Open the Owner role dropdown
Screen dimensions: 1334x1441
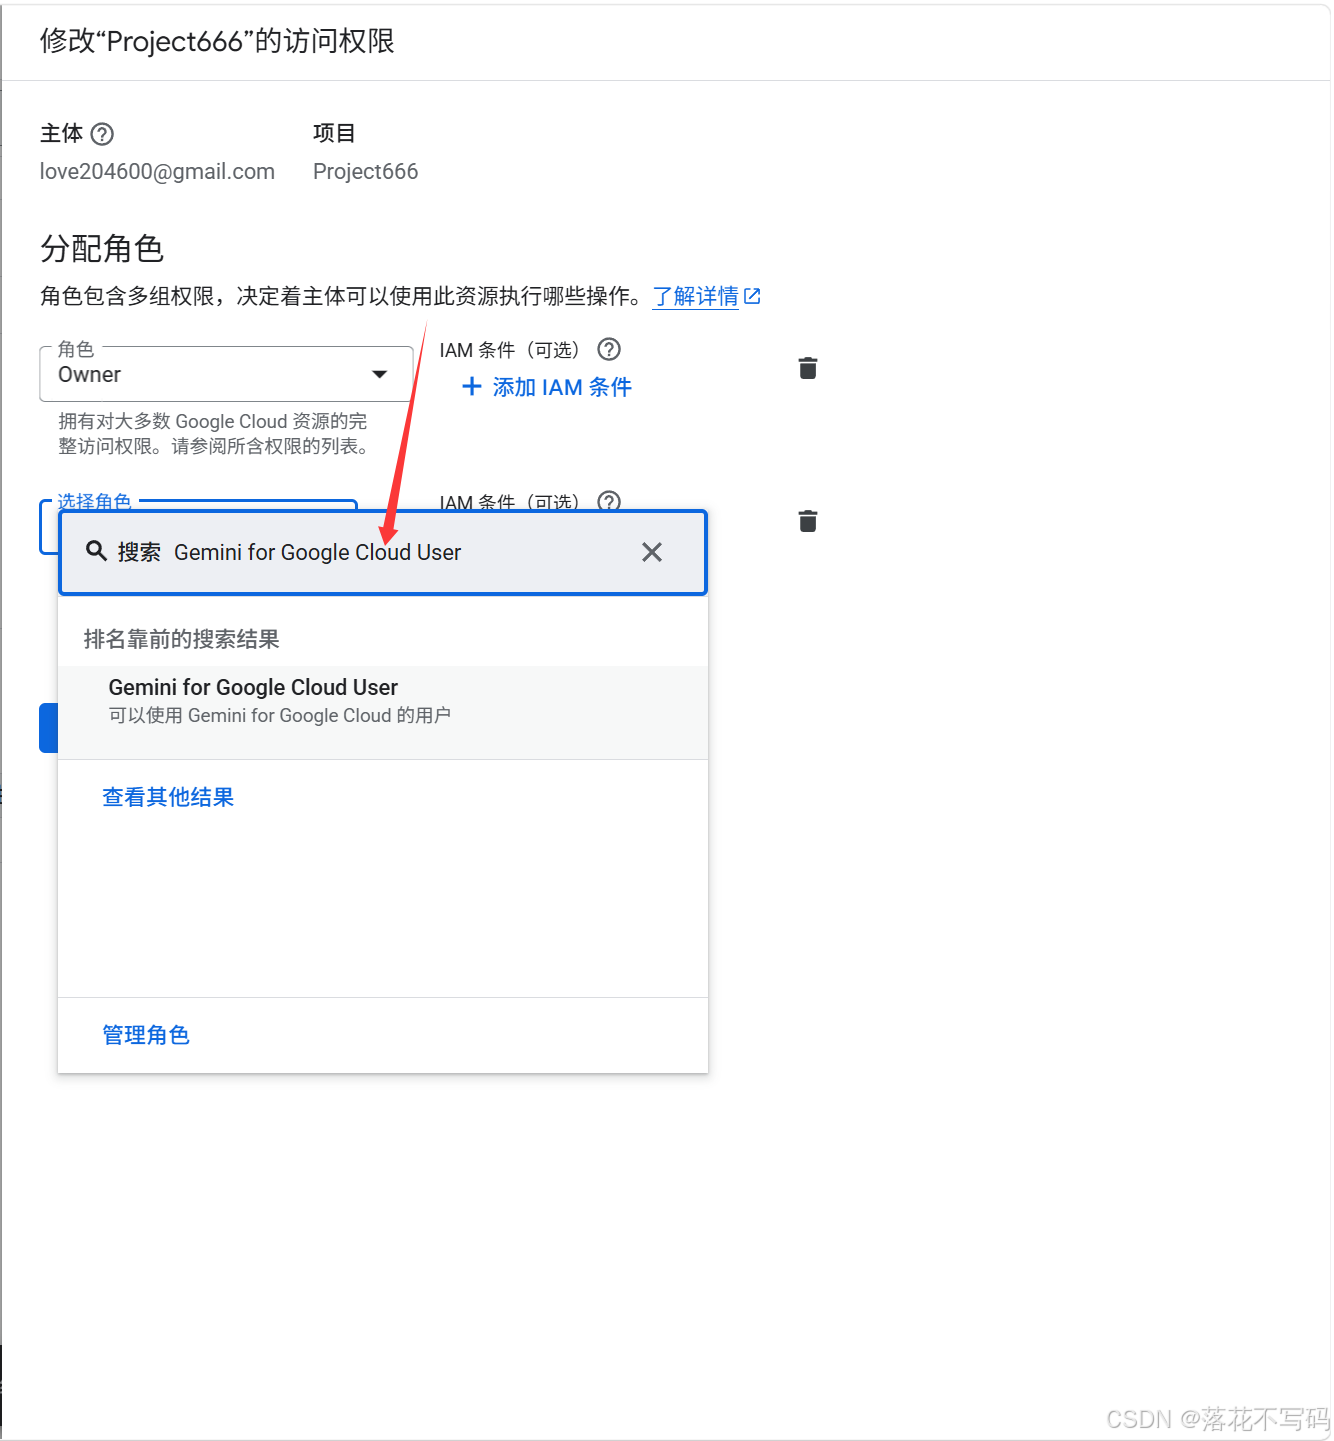226,375
